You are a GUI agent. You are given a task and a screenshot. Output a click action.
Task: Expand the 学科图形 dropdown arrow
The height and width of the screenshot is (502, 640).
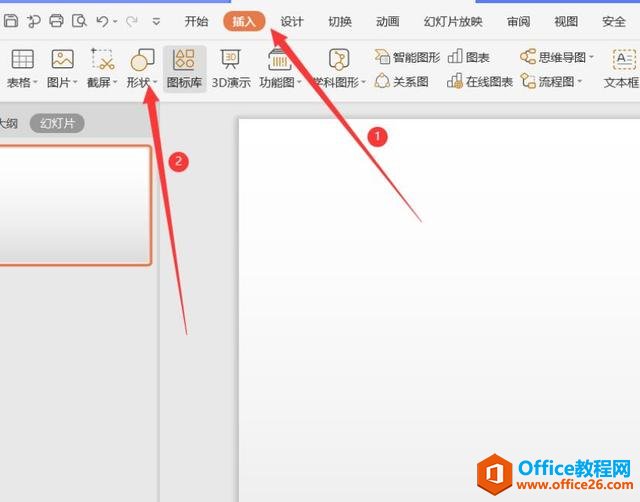363,82
